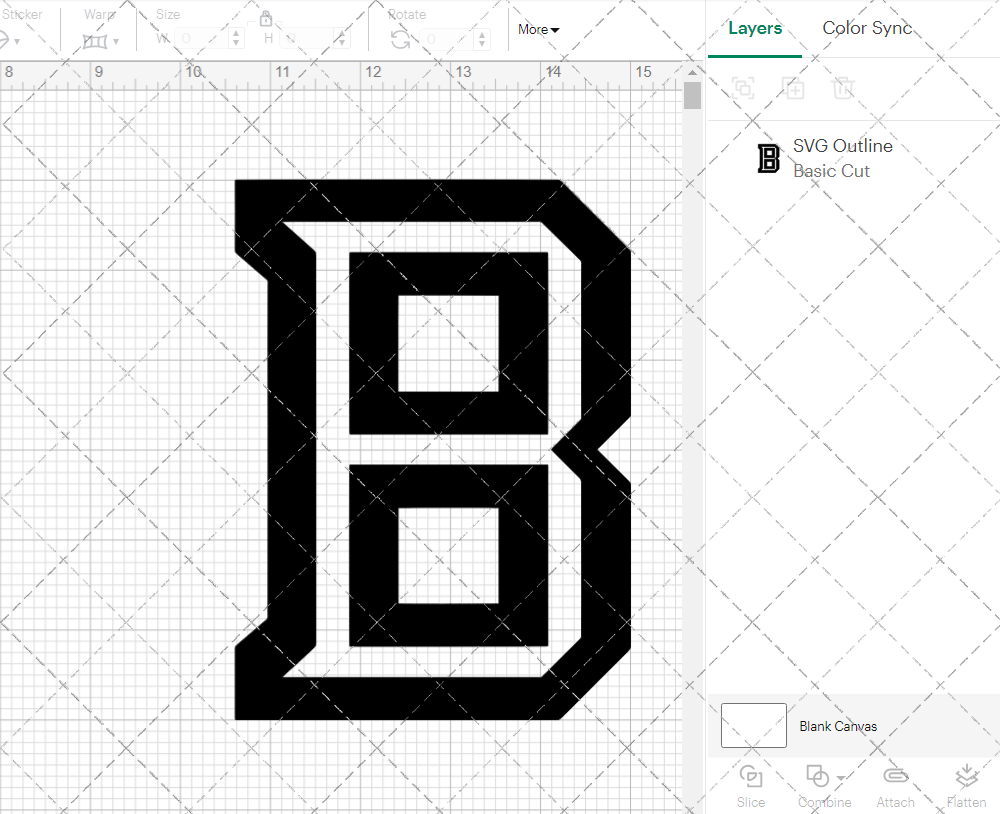1000x814 pixels.
Task: Click the Warp tool icon
Action: pyautogui.click(x=95, y=38)
